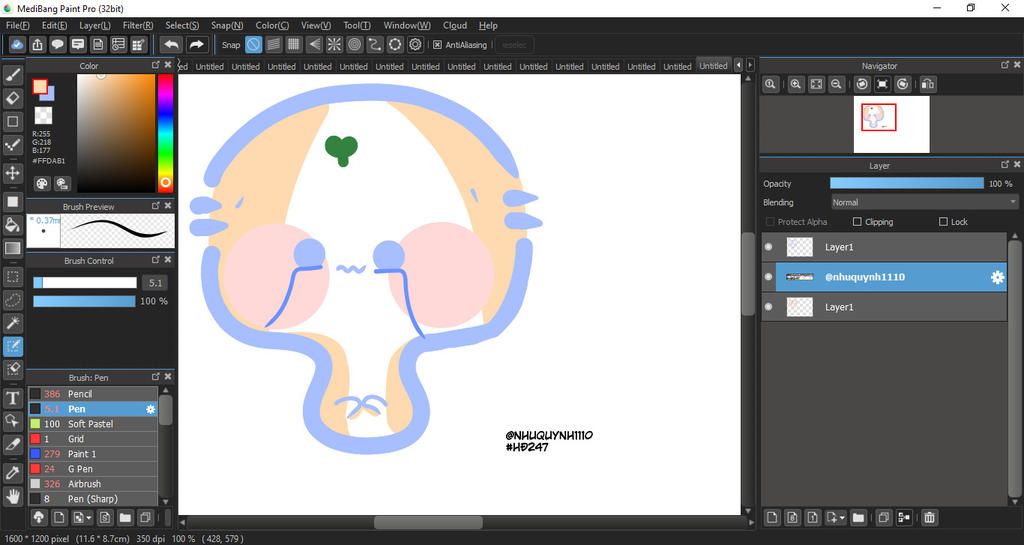The height and width of the screenshot is (545, 1024).
Task: Select the Paint 1 brush
Action: tap(93, 454)
